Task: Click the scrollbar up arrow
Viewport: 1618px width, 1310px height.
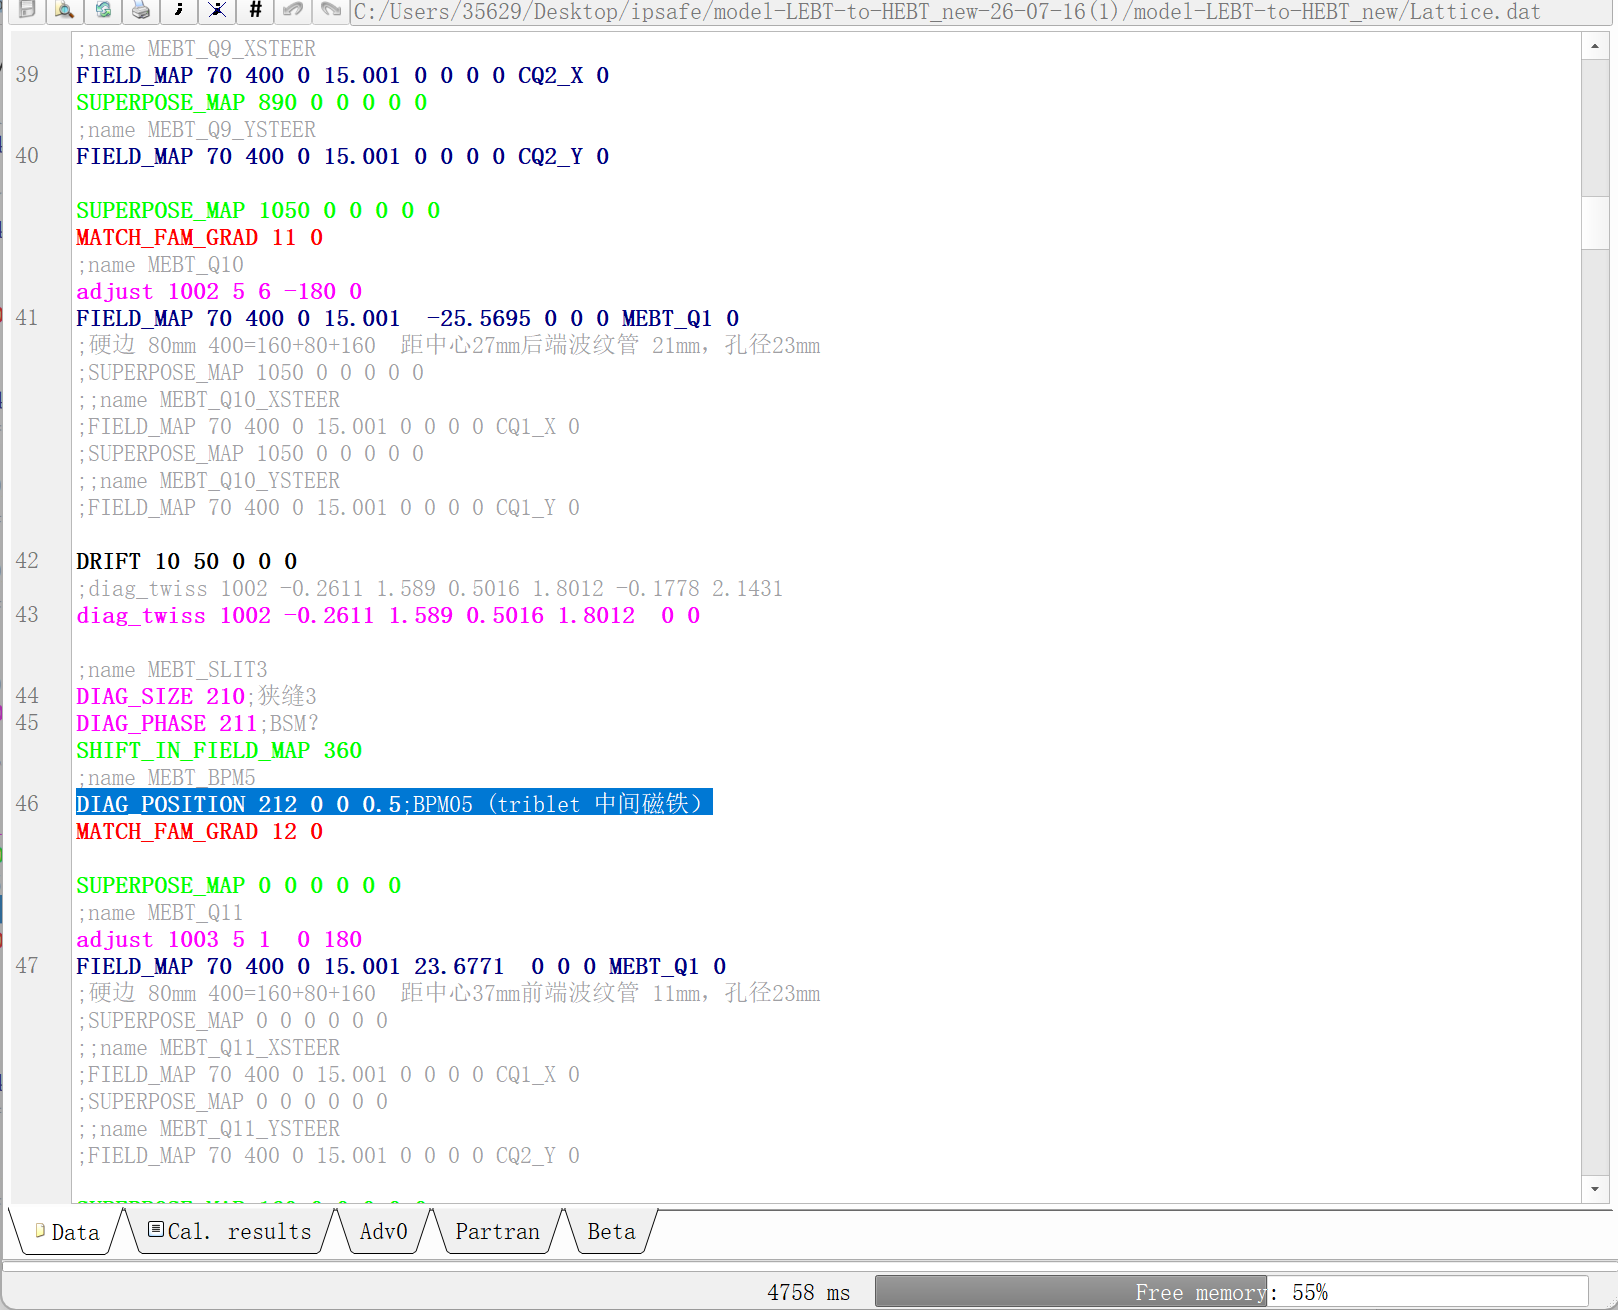Action: (x=1595, y=46)
